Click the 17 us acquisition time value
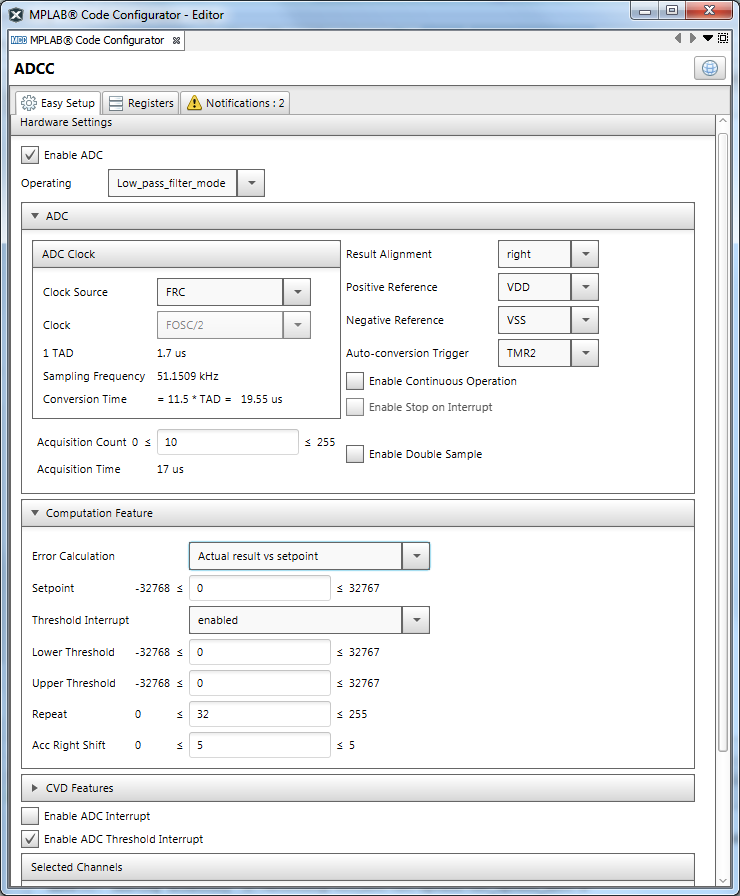The image size is (740, 896). coord(170,469)
